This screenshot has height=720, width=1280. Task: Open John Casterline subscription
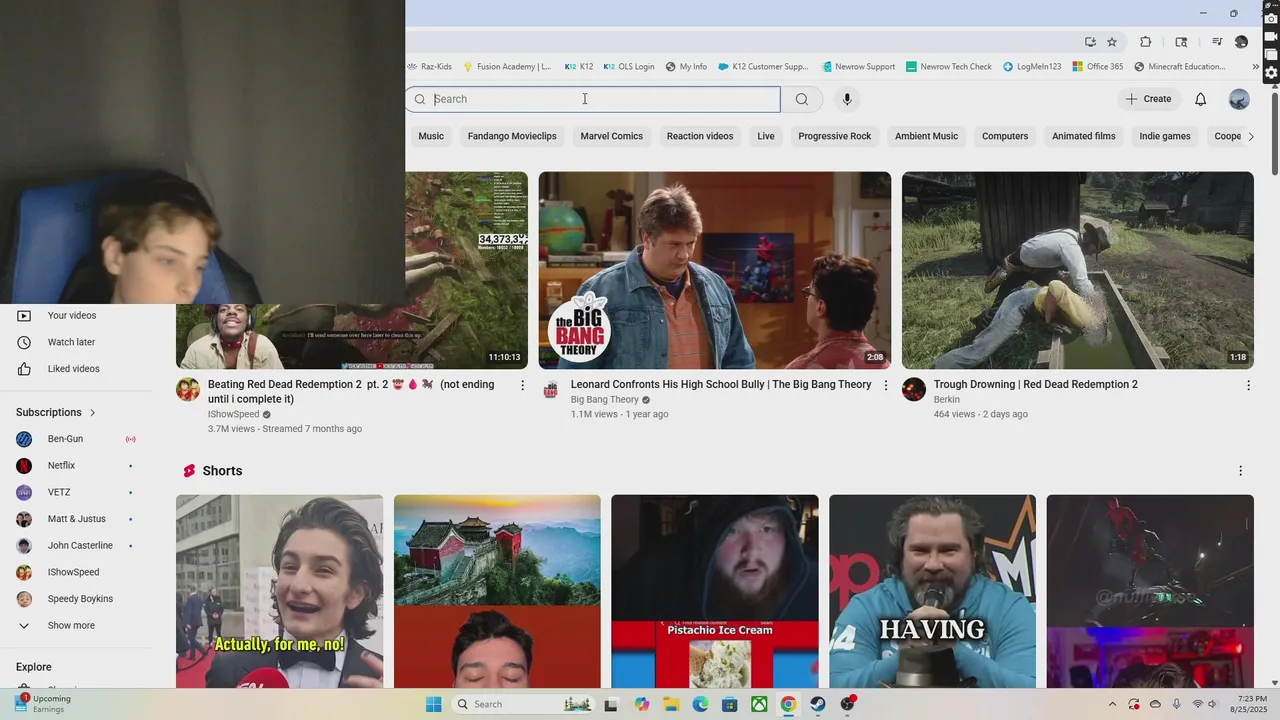(80, 546)
